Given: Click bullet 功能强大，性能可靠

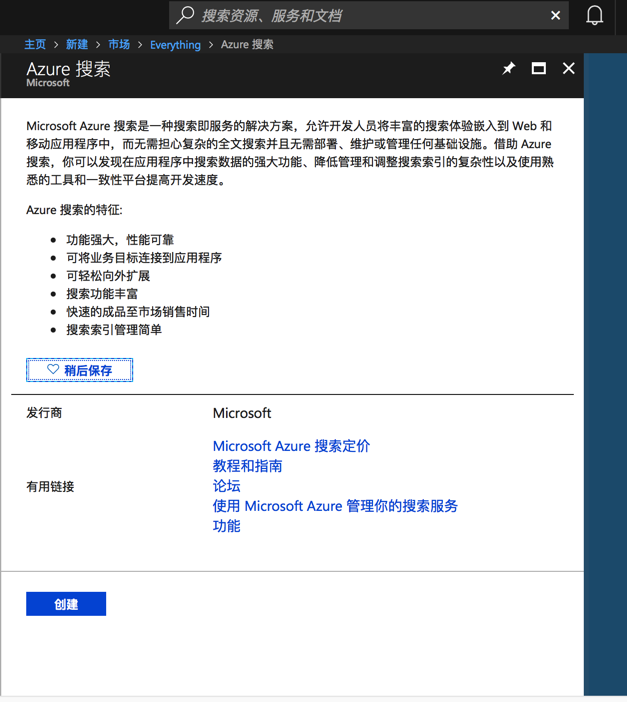Looking at the screenshot, I should pos(120,240).
